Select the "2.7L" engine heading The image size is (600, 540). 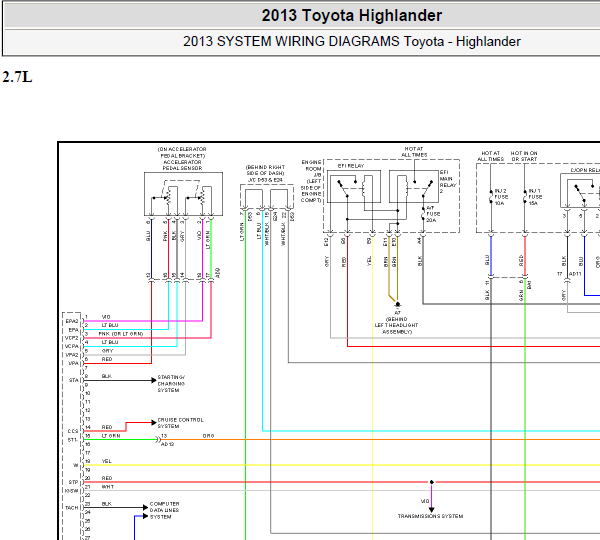pos(17,77)
